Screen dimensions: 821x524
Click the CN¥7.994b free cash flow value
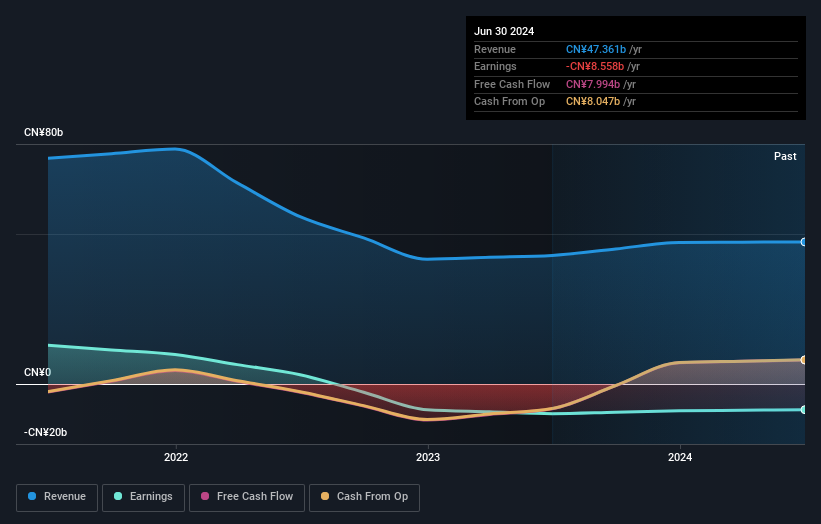pyautogui.click(x=593, y=84)
